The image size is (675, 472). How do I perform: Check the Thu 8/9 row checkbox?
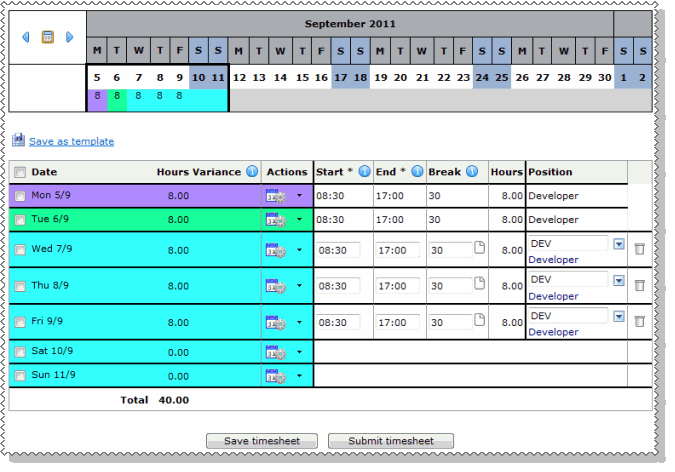click(20, 286)
